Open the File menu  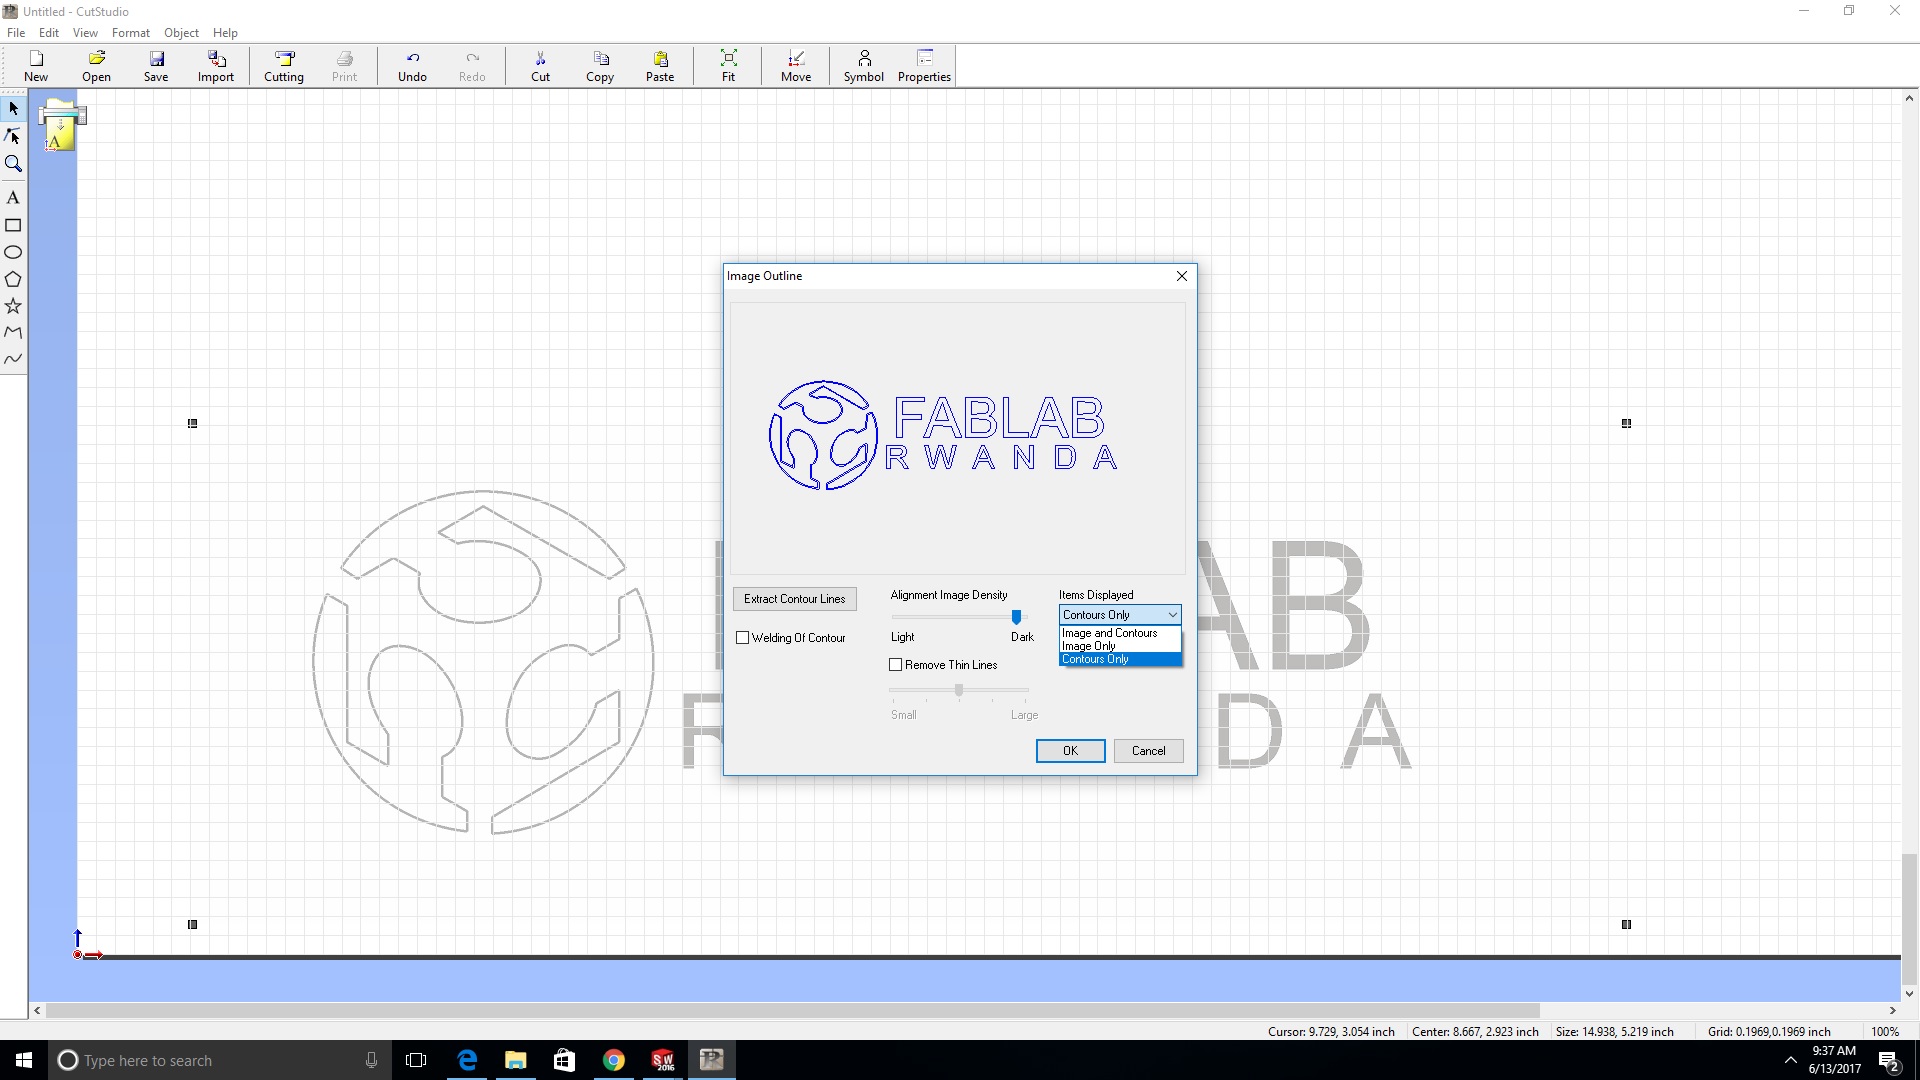coord(16,32)
